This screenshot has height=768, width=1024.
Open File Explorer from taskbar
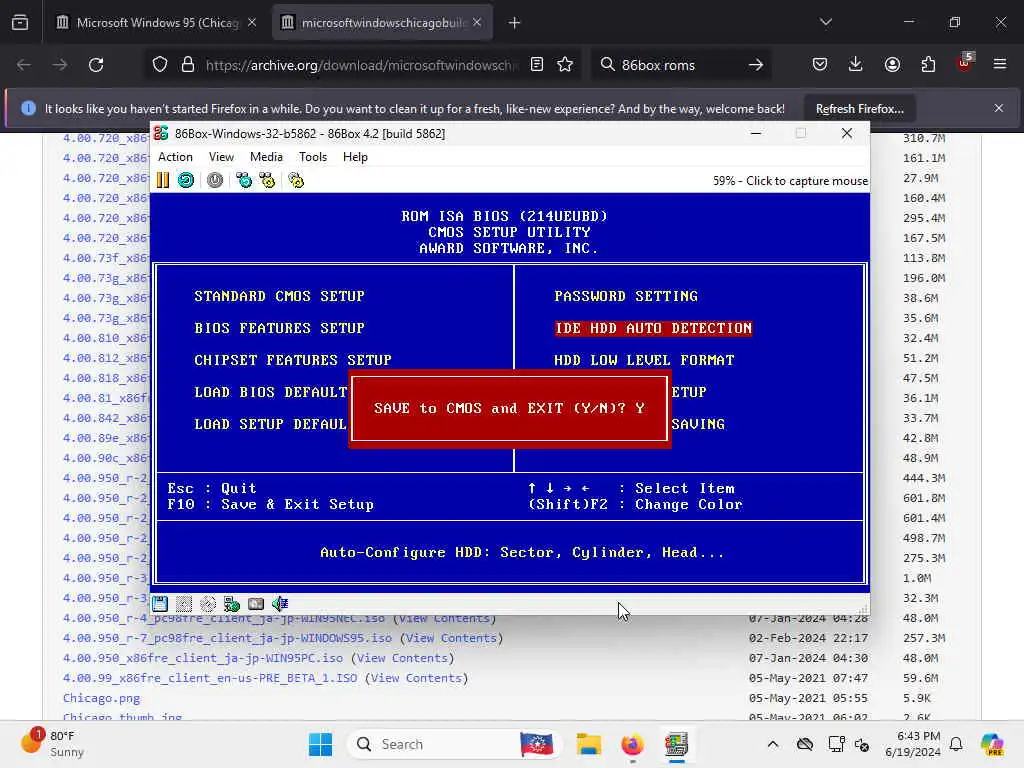click(588, 744)
